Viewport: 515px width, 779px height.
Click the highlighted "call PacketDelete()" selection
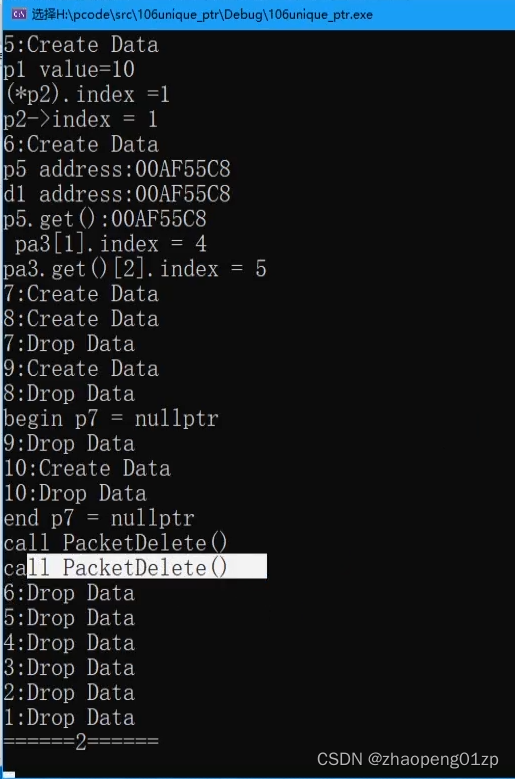(x=147, y=566)
